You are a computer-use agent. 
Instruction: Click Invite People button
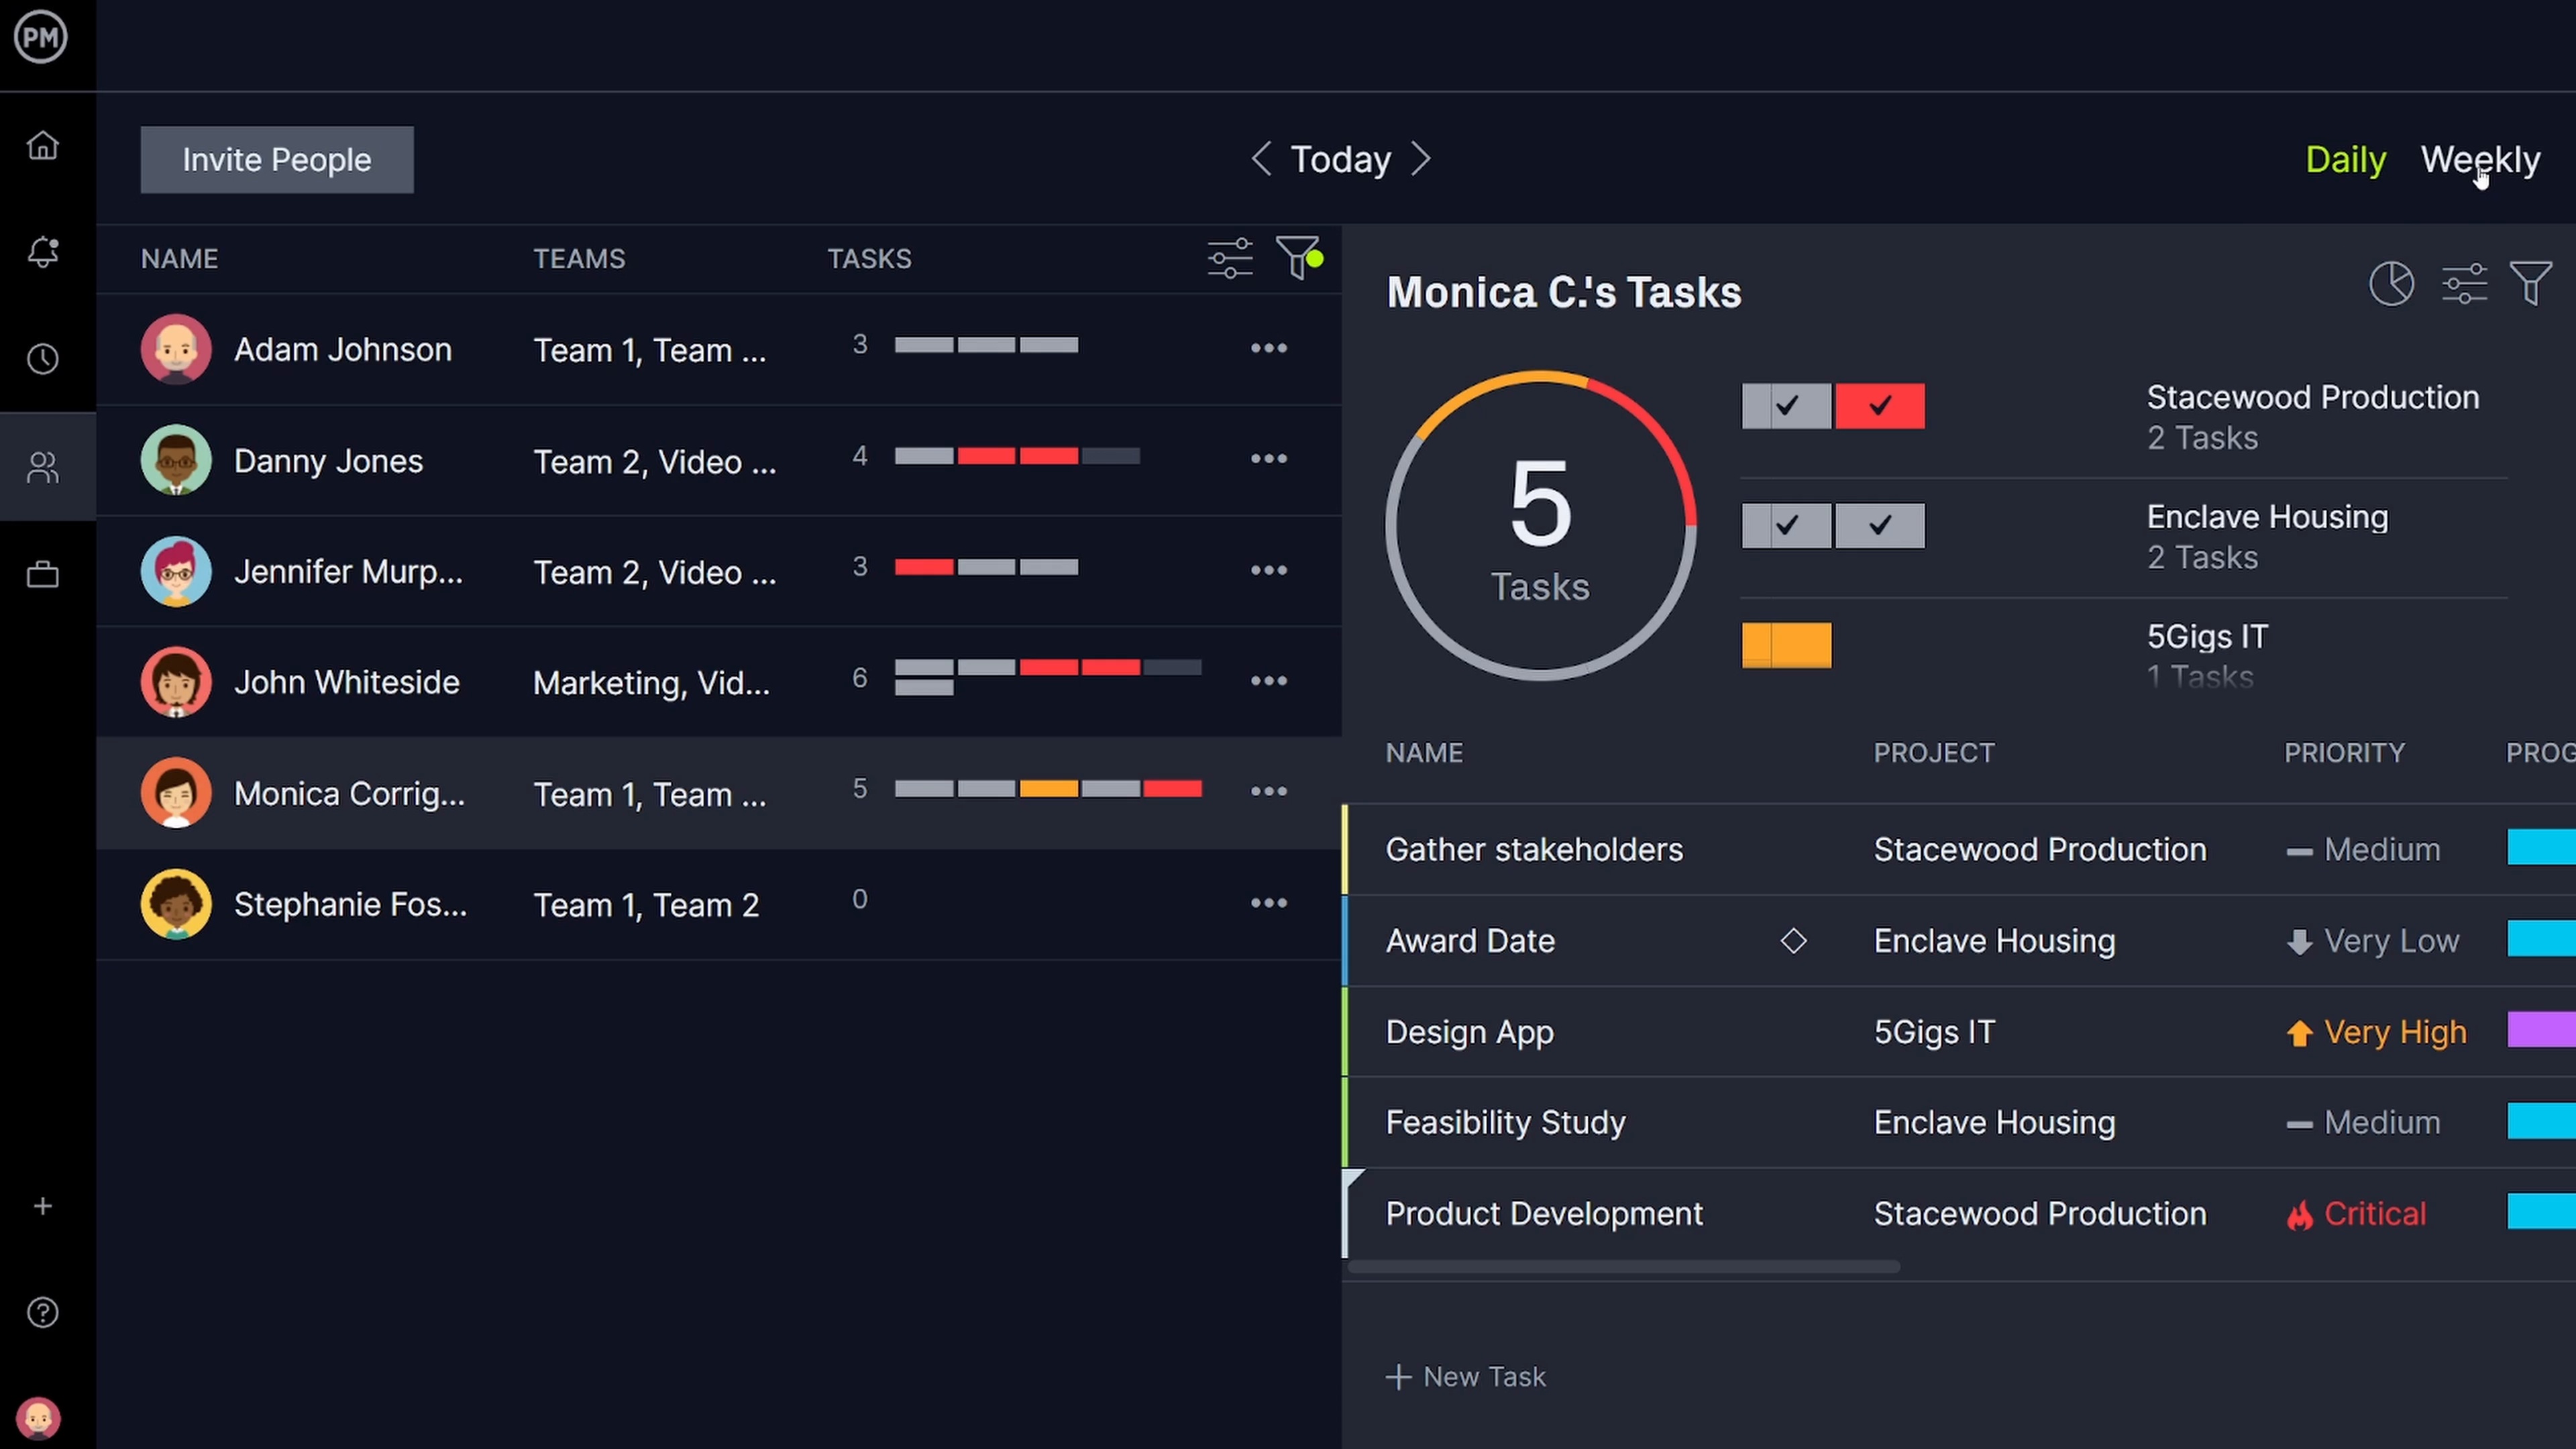point(276,160)
